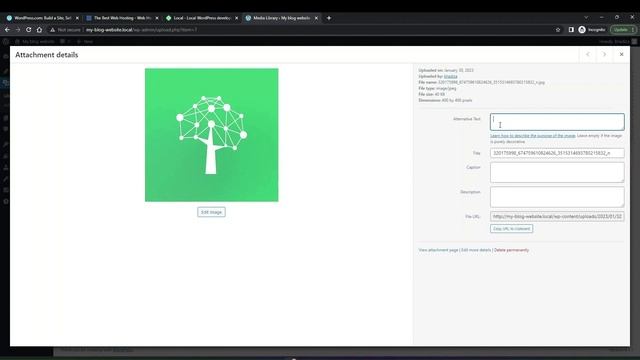Close the Local WordPress tab
Image resolution: width=640 pixels, height=360 pixels.
pos(236,18)
